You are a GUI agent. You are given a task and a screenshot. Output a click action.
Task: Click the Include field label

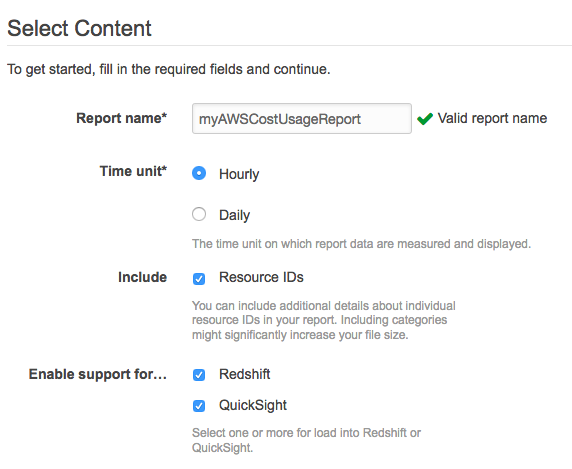click(142, 277)
